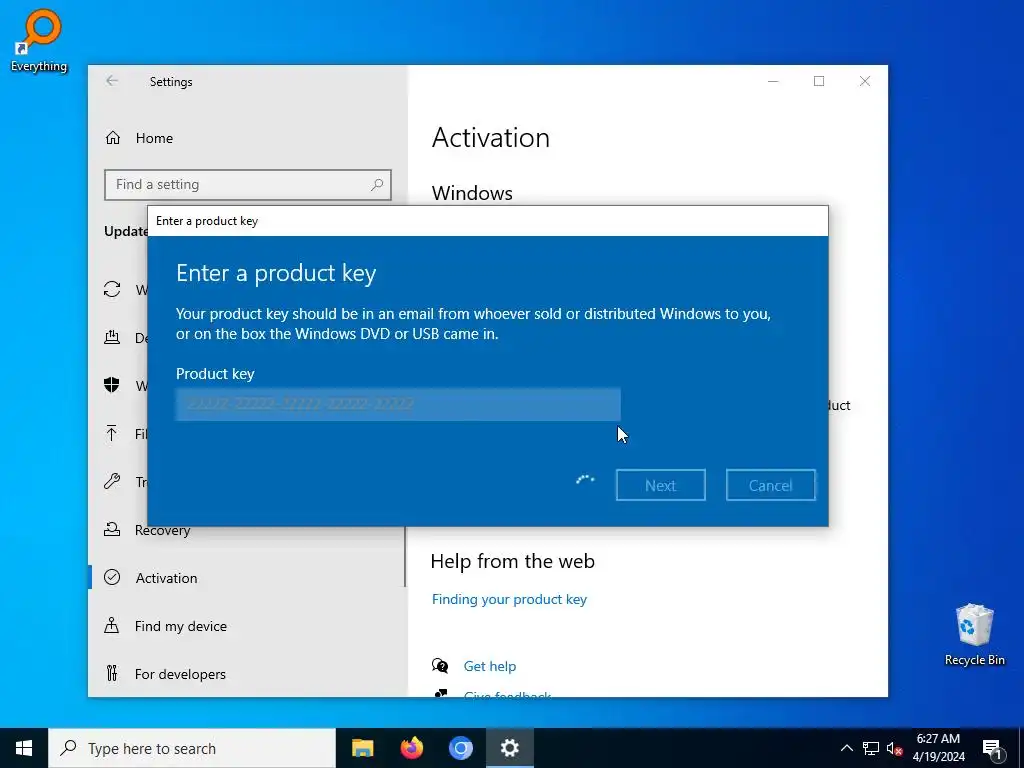Launch Chromium browser from the taskbar

point(460,748)
